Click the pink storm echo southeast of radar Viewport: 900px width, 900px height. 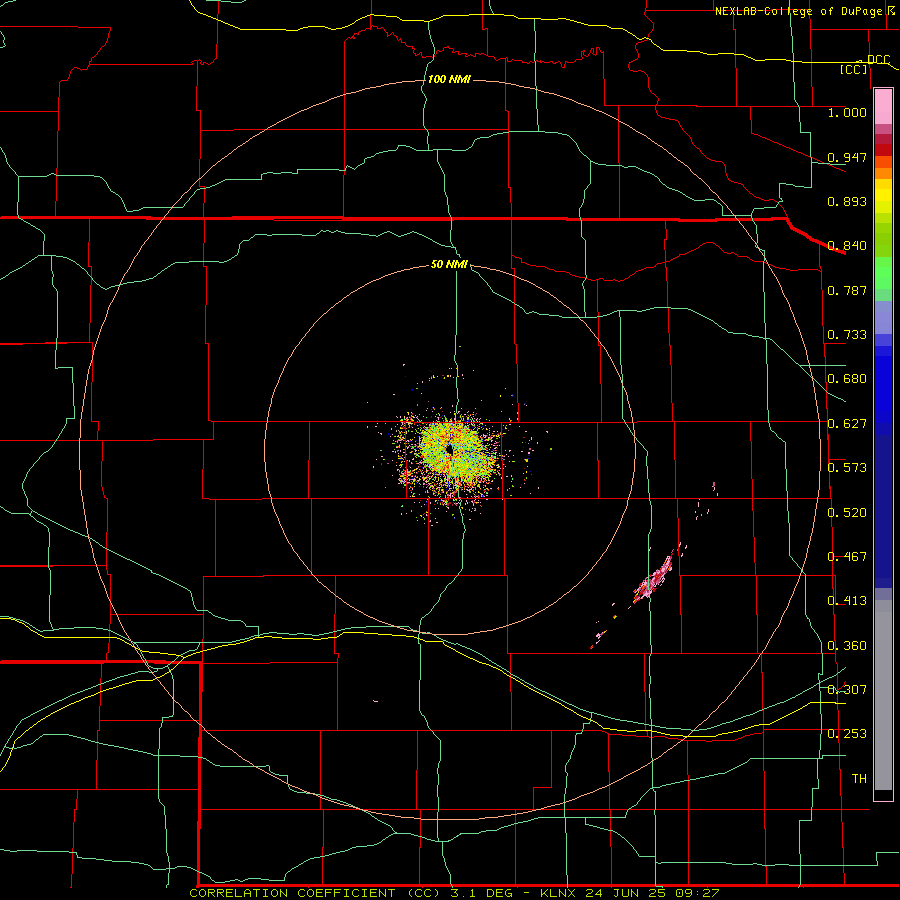click(654, 579)
